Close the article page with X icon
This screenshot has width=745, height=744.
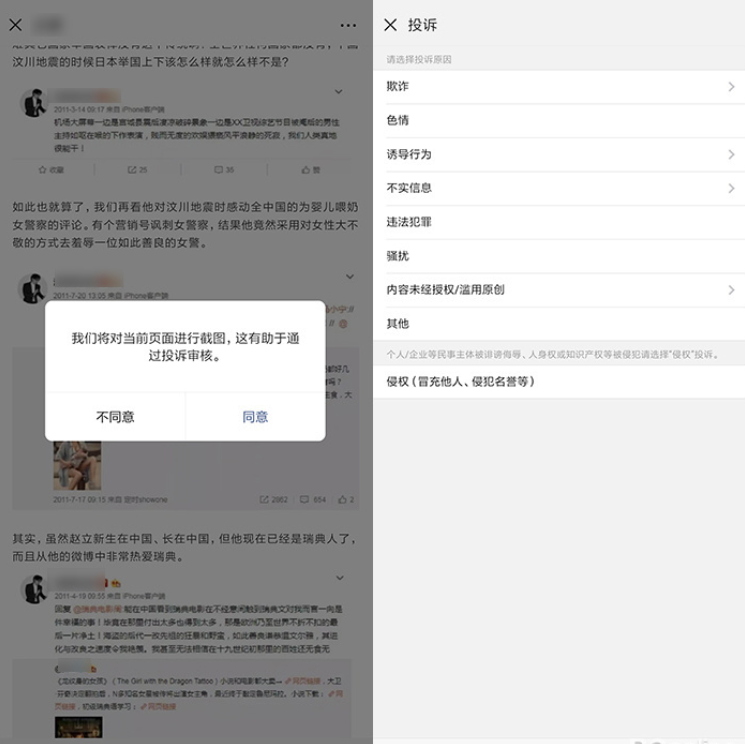pos(15,25)
